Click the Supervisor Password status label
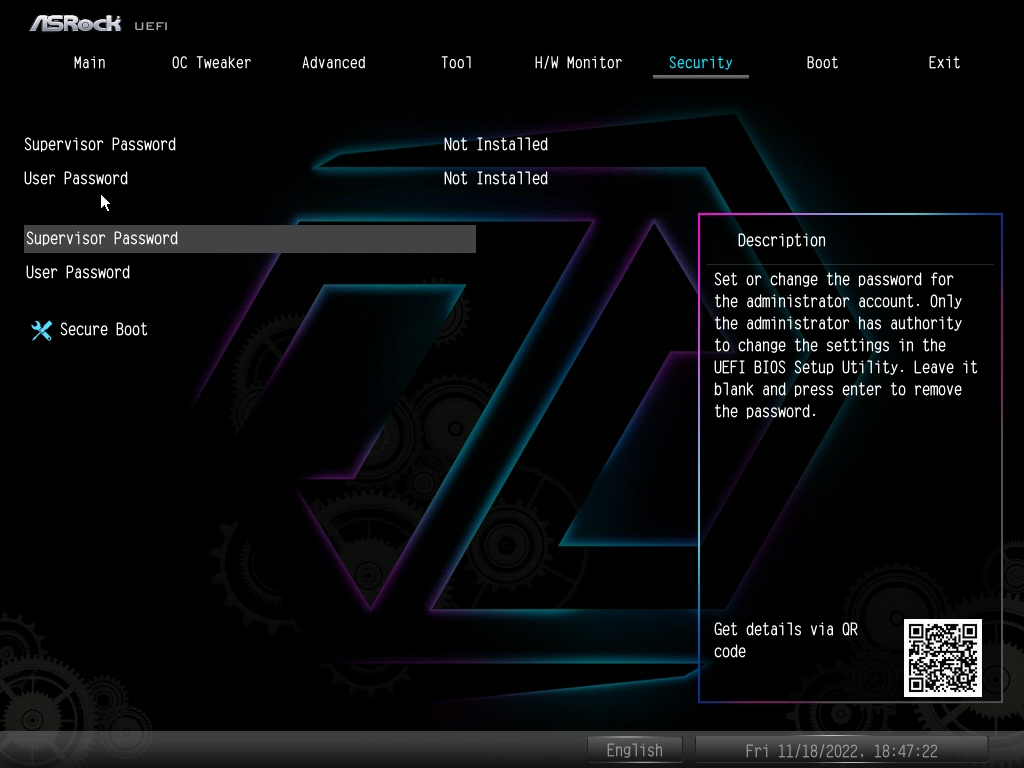The height and width of the screenshot is (768, 1024). 100,144
